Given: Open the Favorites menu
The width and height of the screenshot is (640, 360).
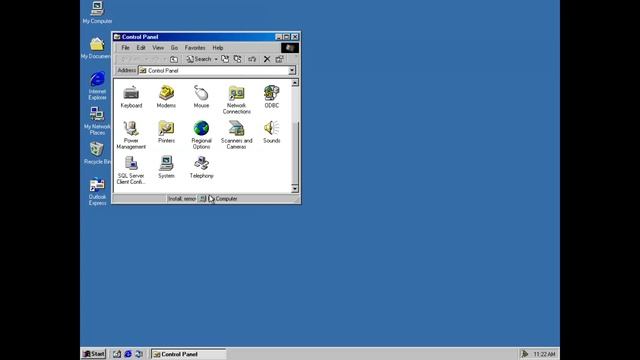Looking at the screenshot, I should coord(195,48).
